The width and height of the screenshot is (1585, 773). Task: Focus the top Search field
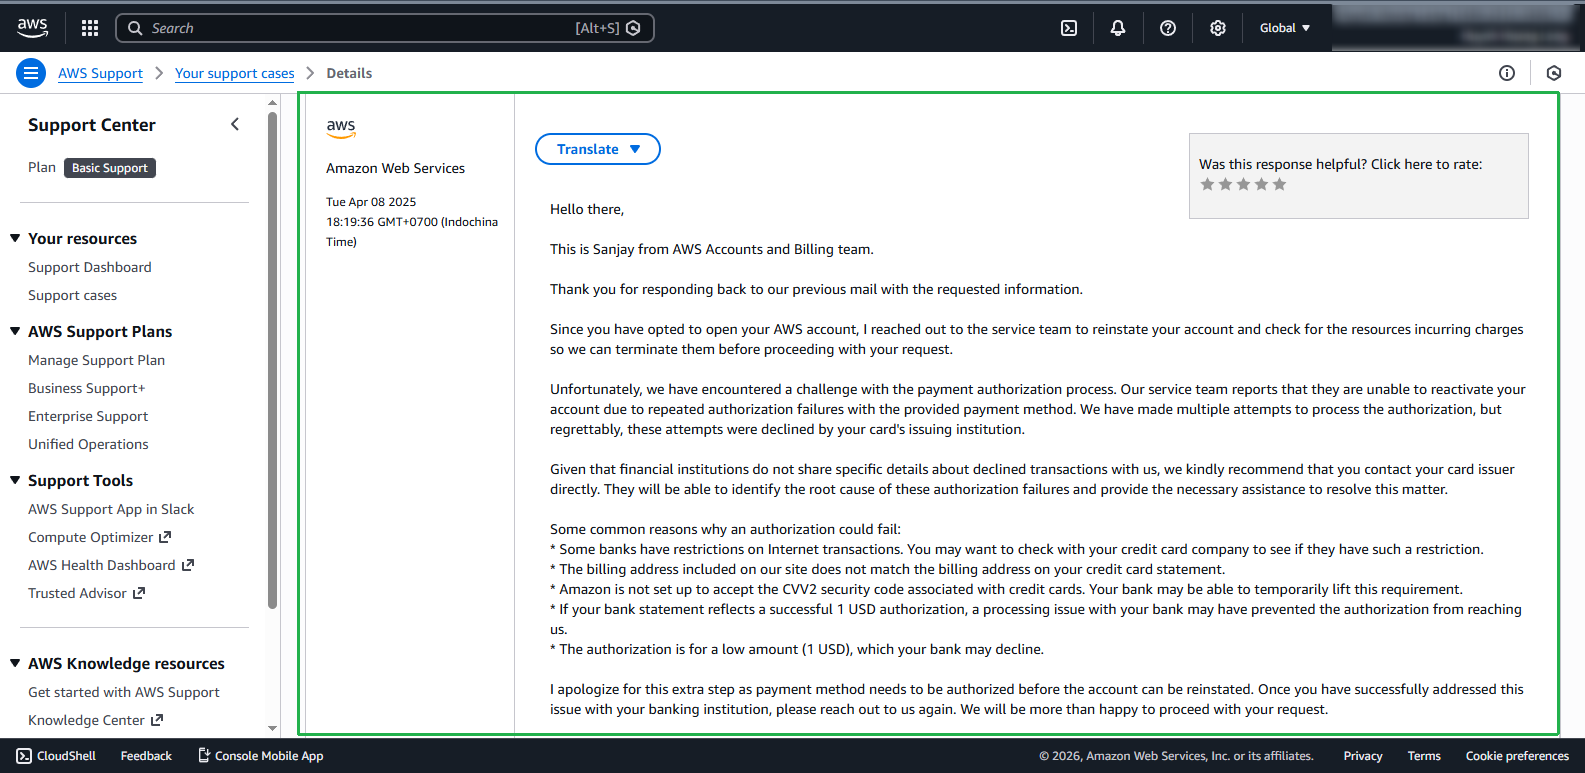pos(385,28)
